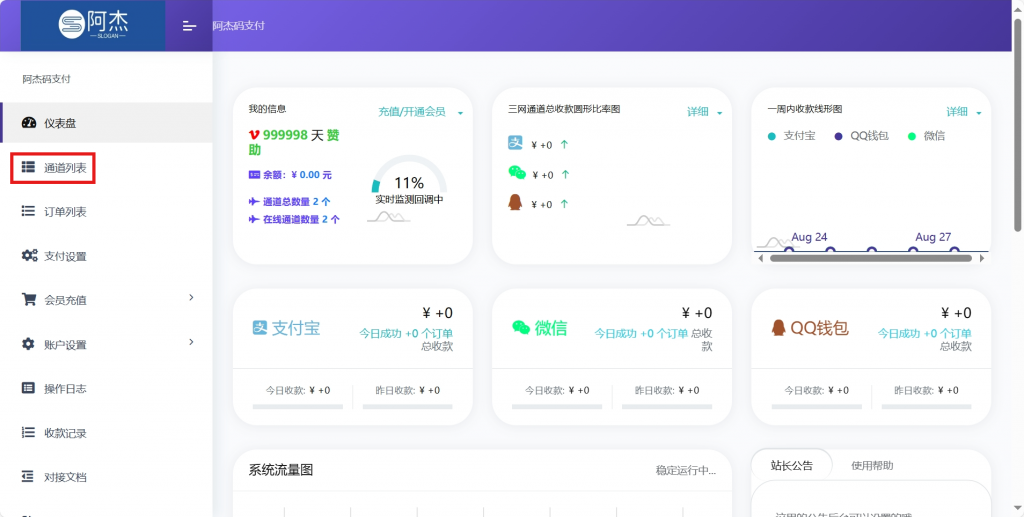Viewport: 1024px width, 517px height.
Task: Click the up arrow next to QQ ¥+0
Action: point(564,204)
